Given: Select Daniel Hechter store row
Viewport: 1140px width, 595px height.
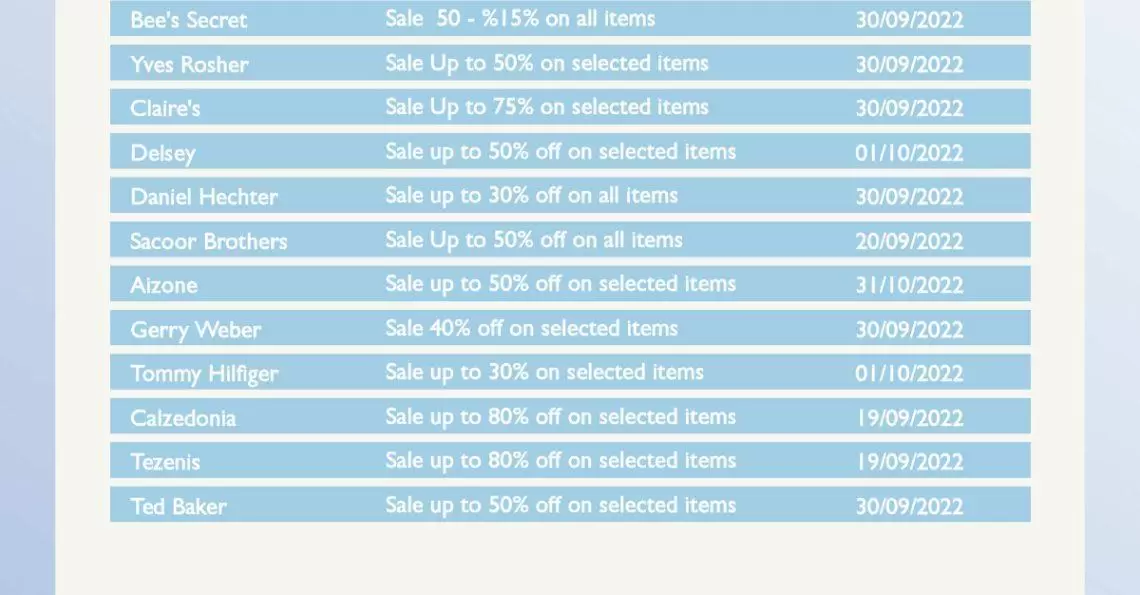Looking at the screenshot, I should tap(570, 196).
